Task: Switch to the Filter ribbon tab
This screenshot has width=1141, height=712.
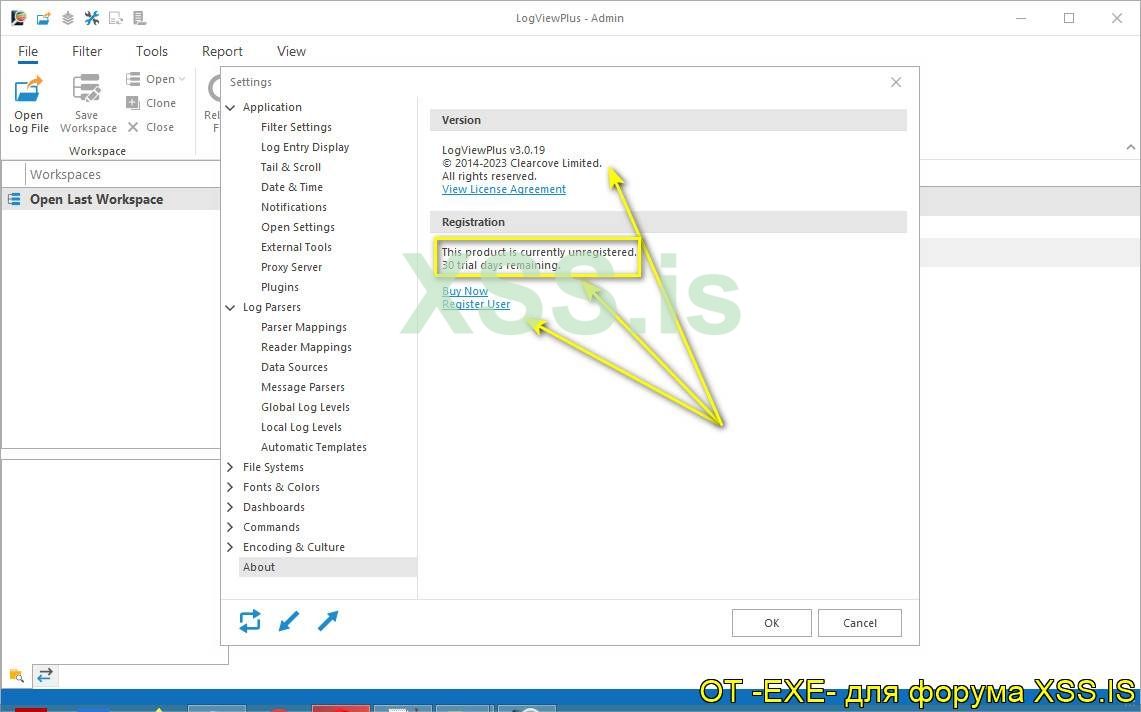Action: tap(87, 51)
